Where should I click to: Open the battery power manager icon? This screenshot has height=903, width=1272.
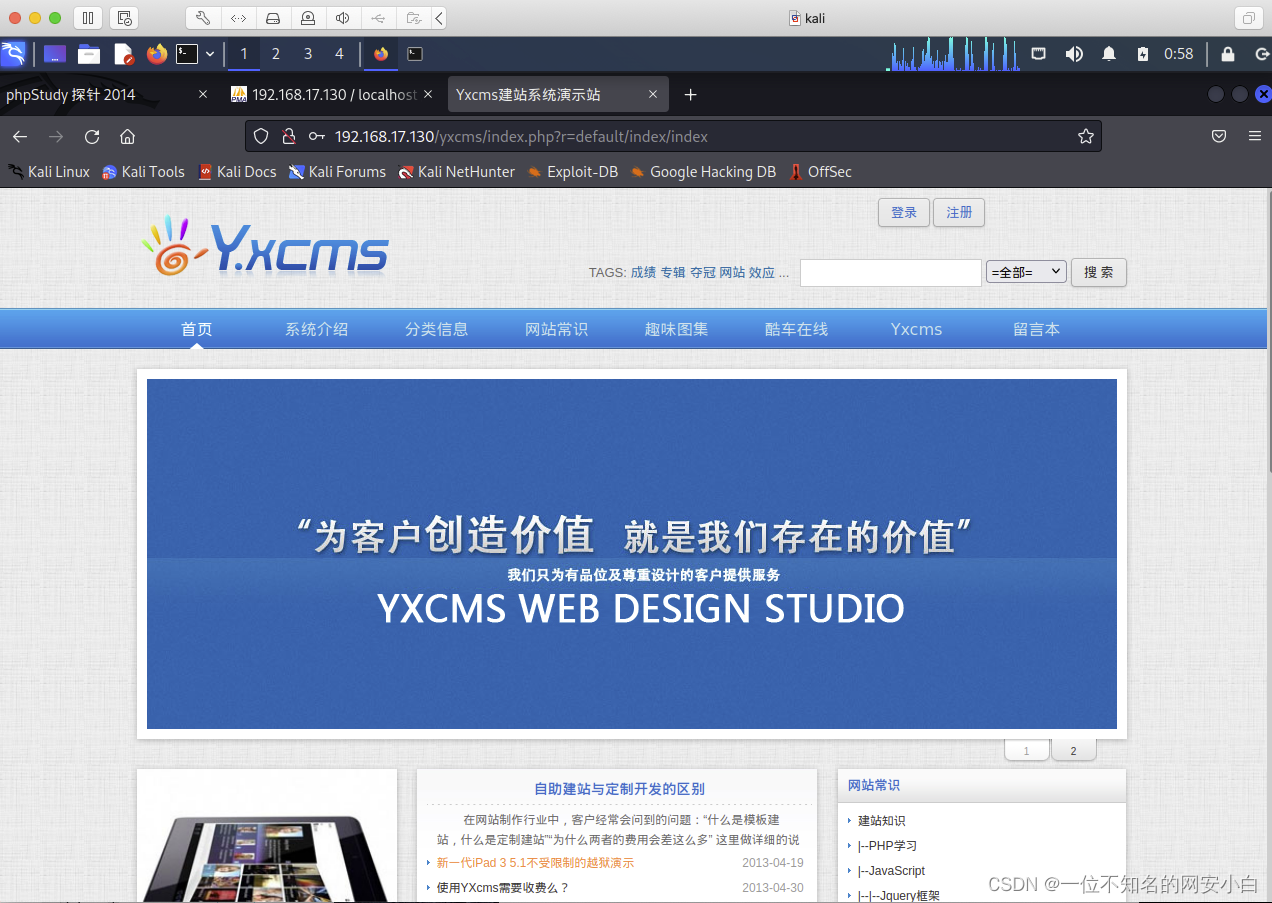pyautogui.click(x=1144, y=54)
